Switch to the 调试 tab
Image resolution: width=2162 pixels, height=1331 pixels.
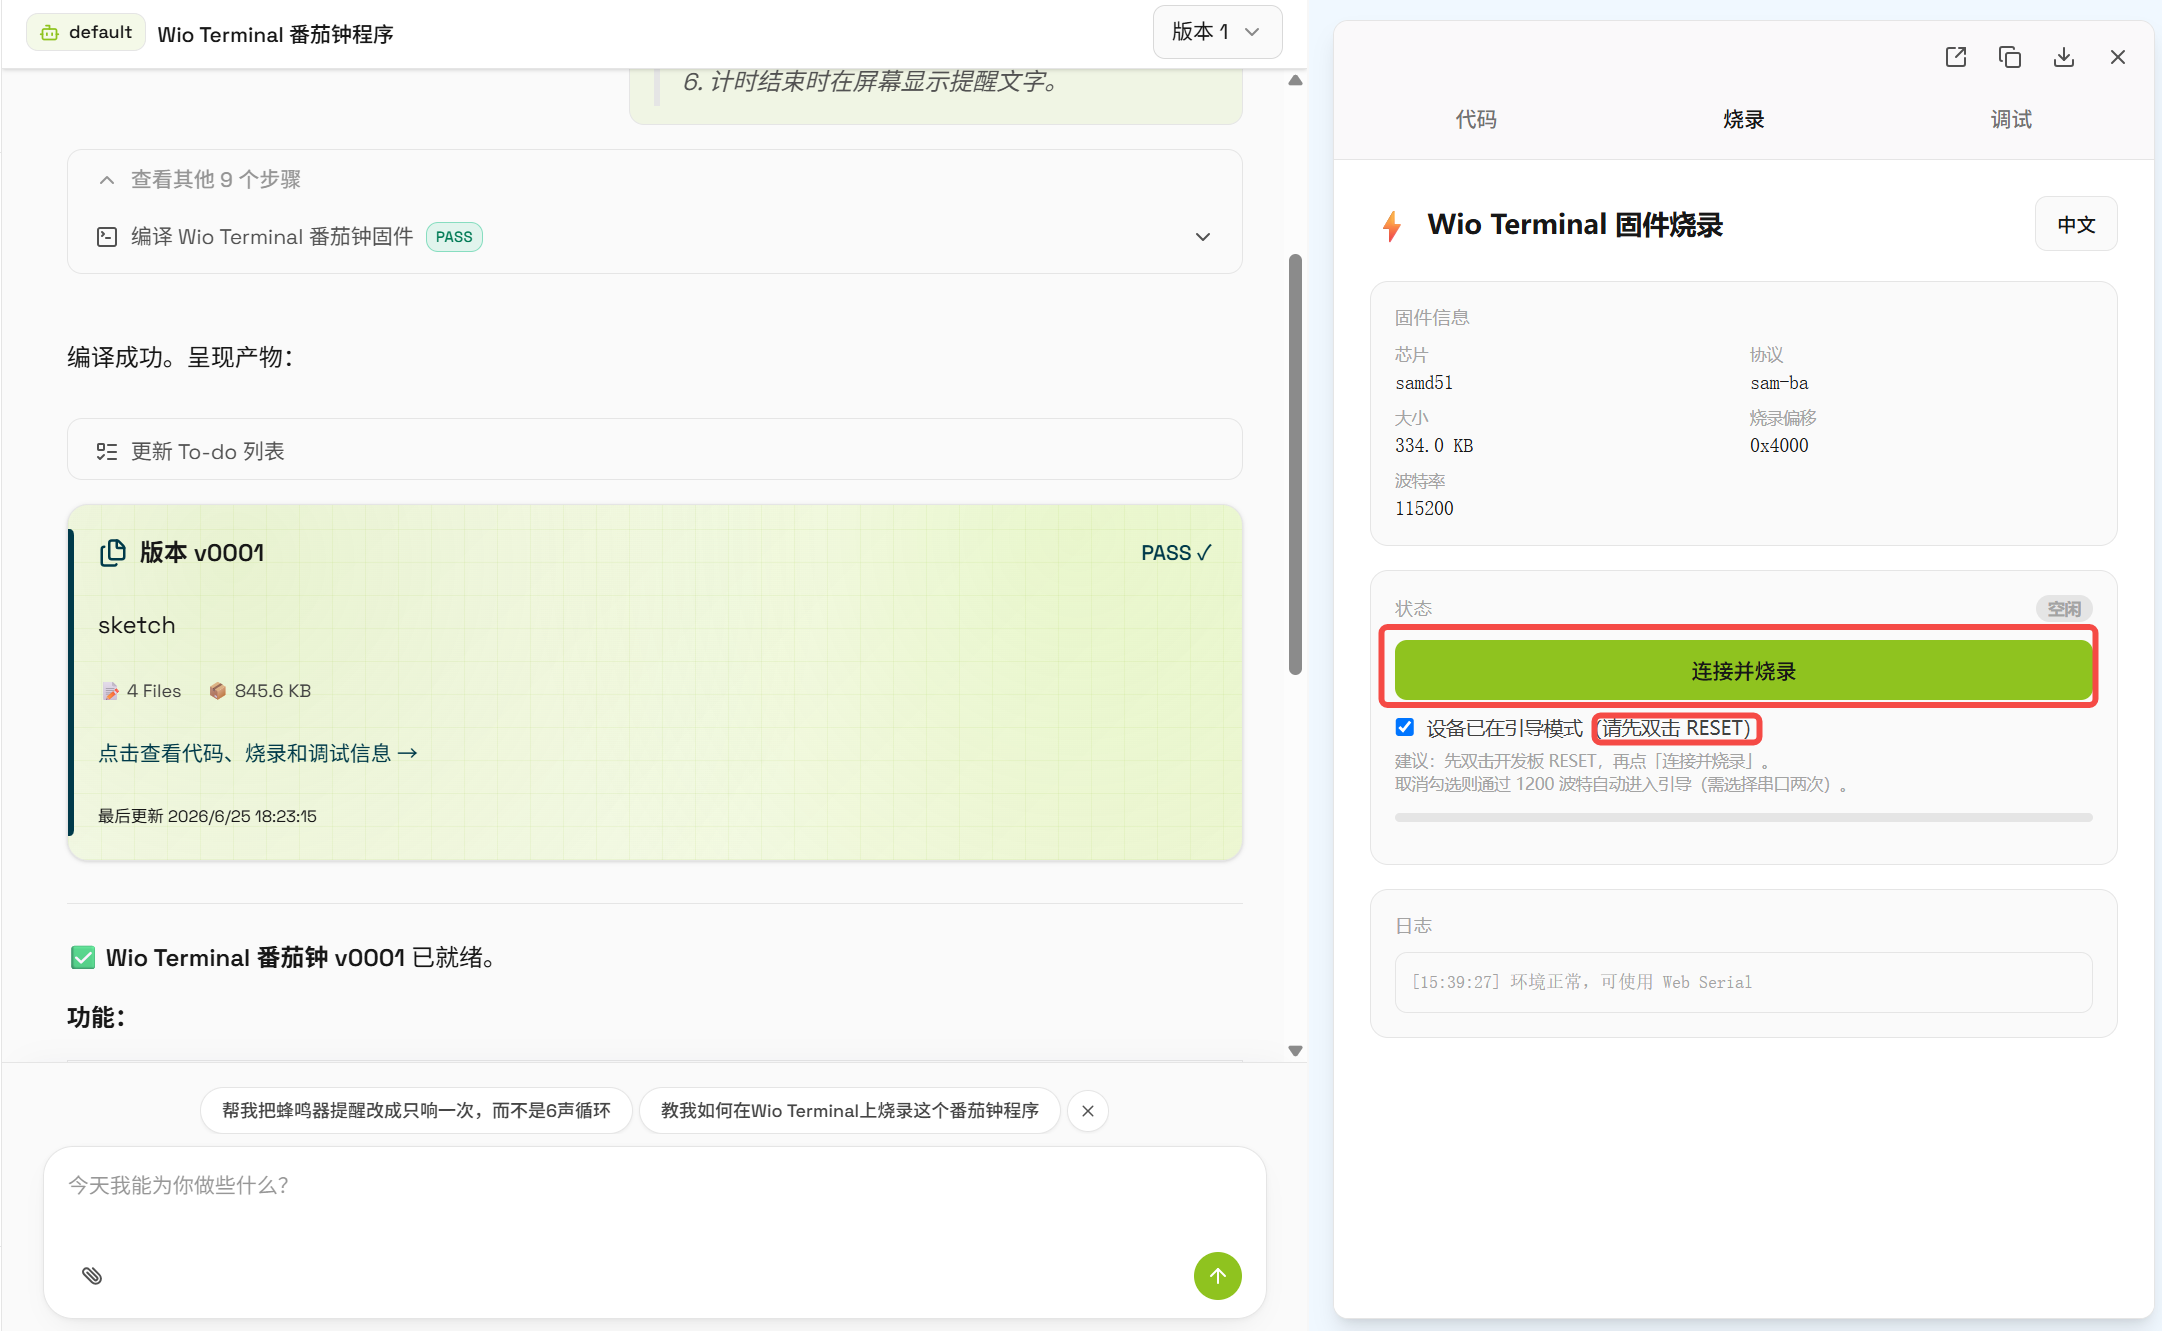[2011, 120]
